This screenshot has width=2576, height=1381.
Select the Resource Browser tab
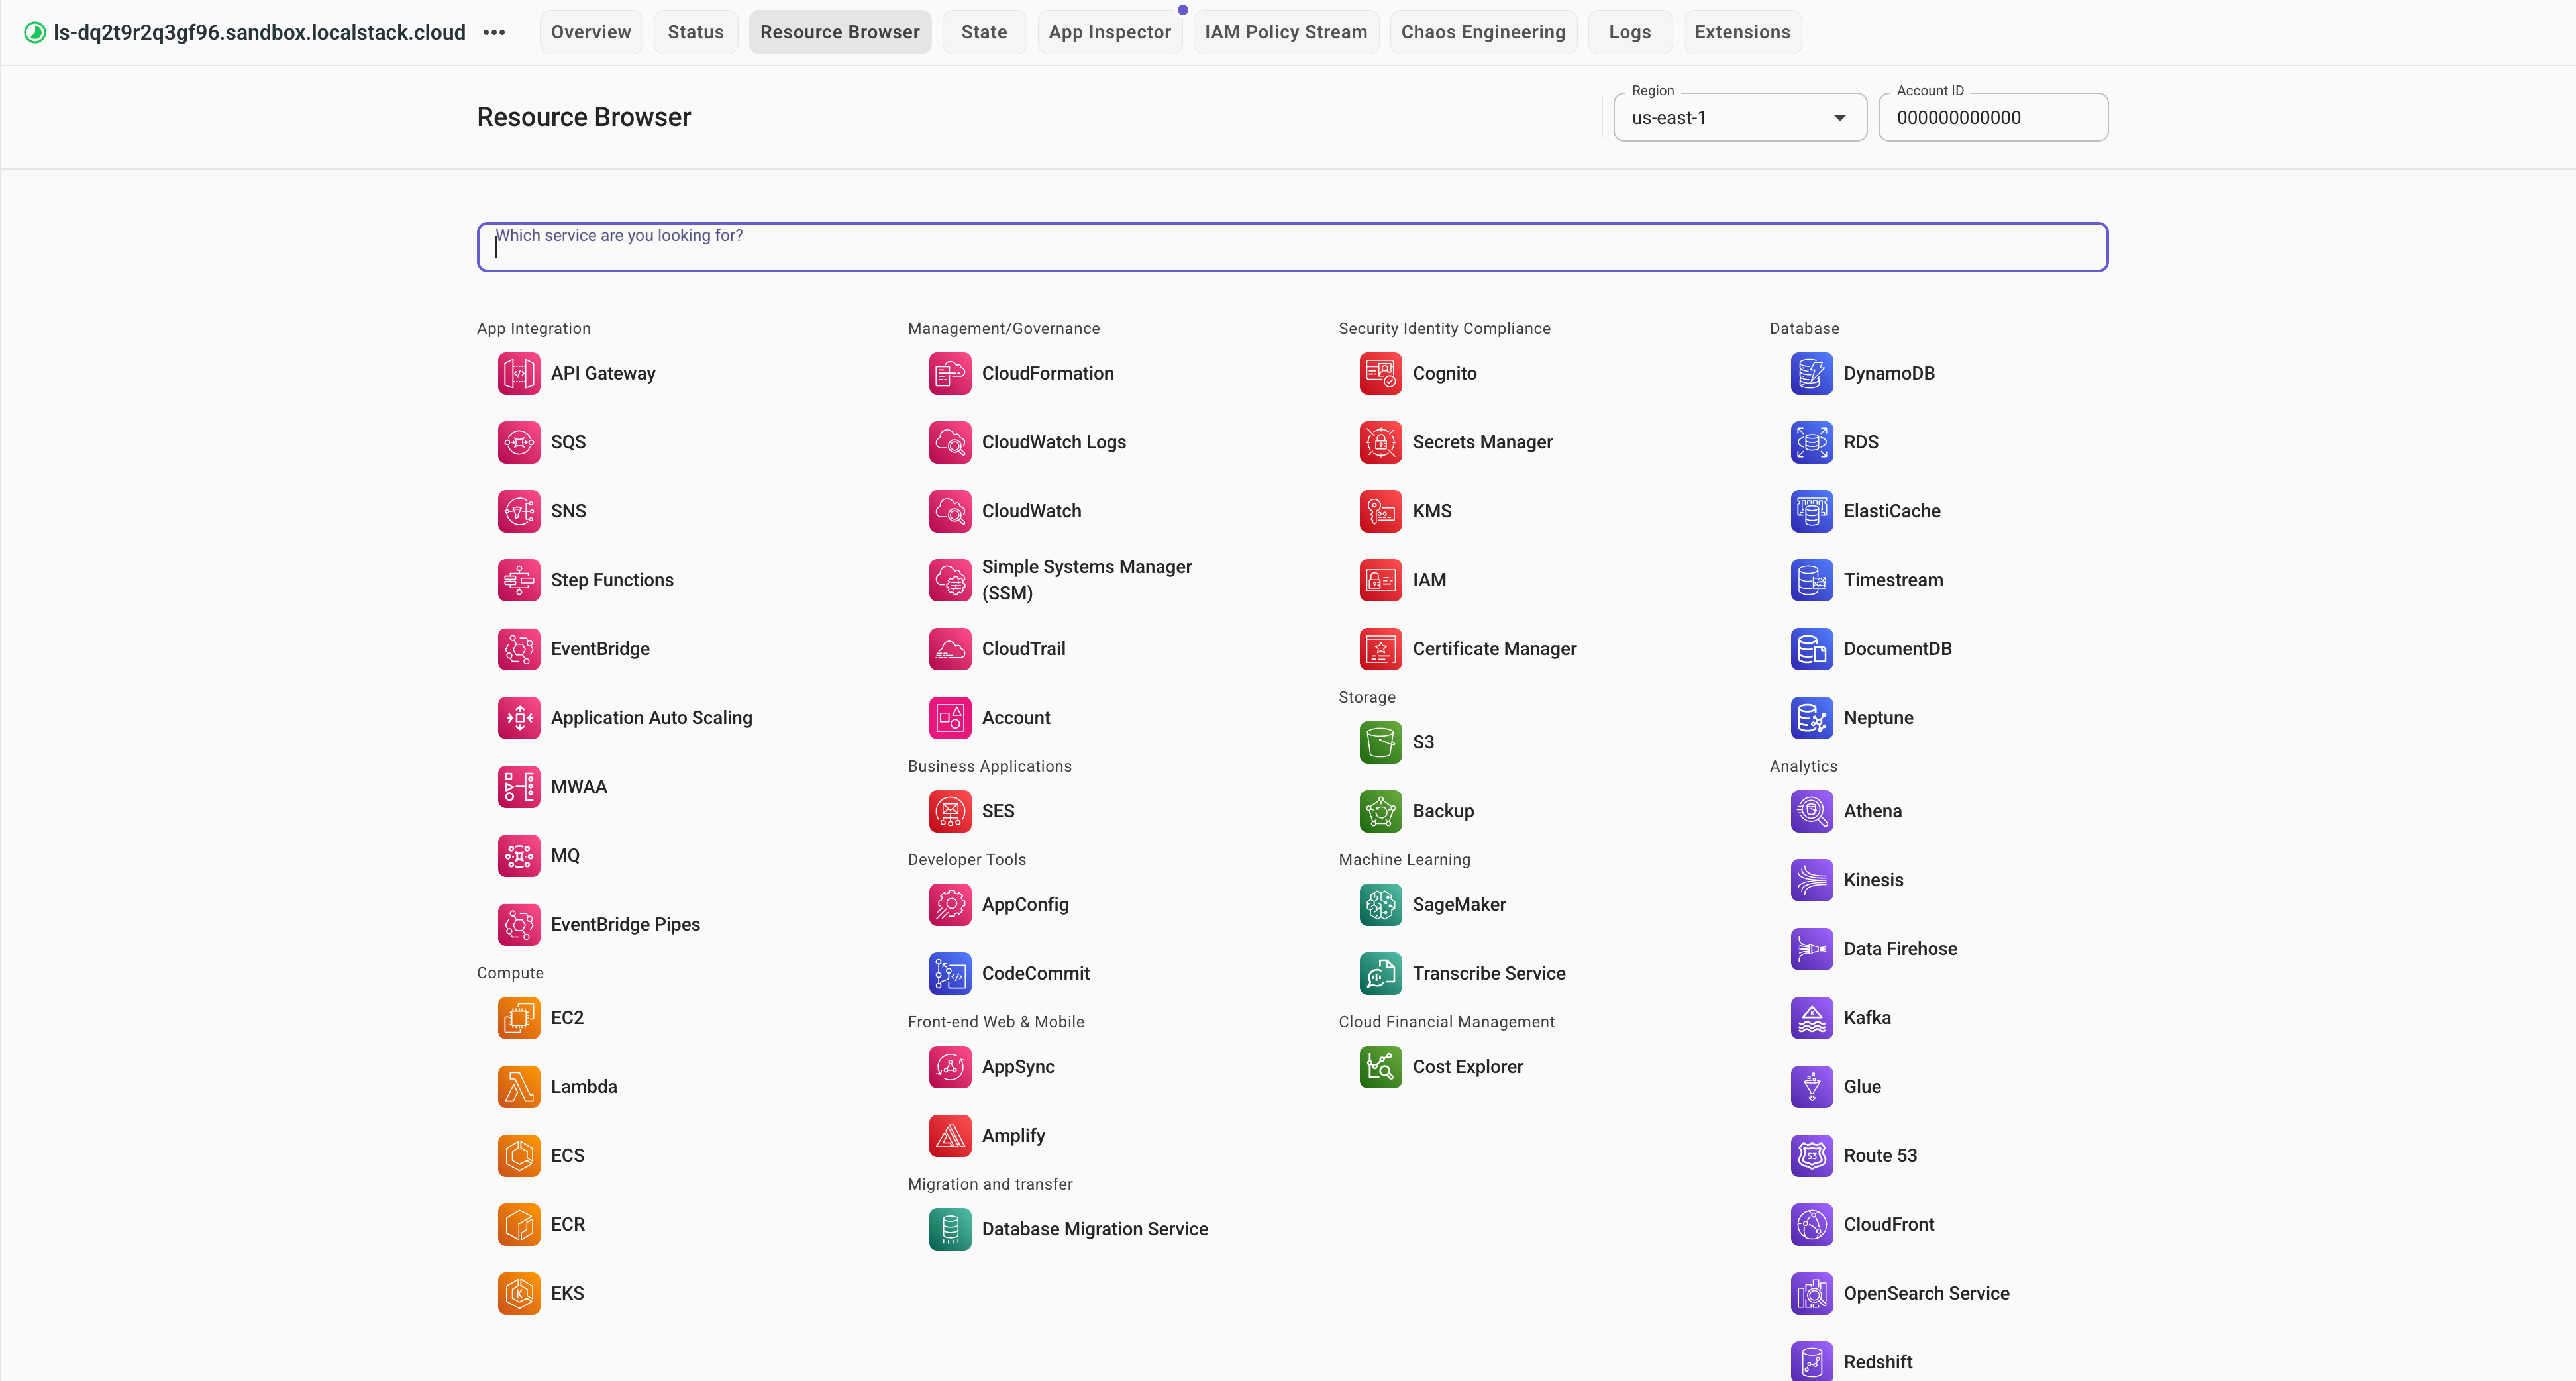[840, 33]
